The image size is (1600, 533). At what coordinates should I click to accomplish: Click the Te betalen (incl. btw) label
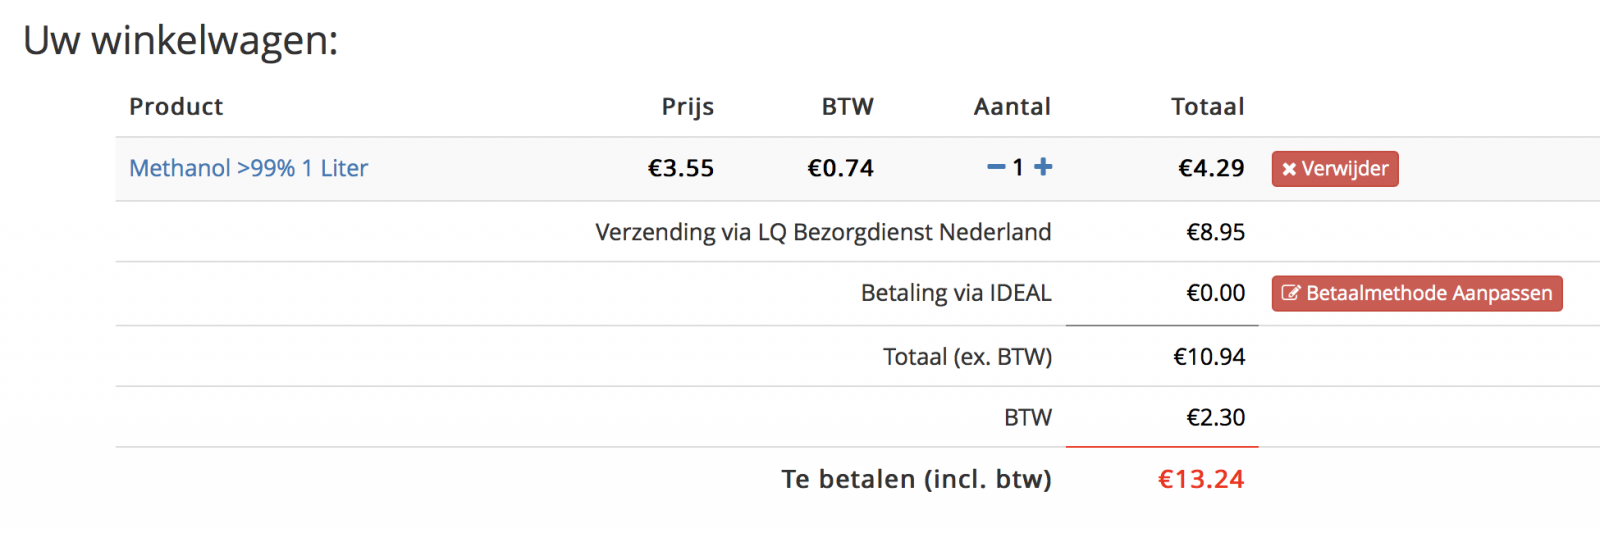click(x=916, y=479)
